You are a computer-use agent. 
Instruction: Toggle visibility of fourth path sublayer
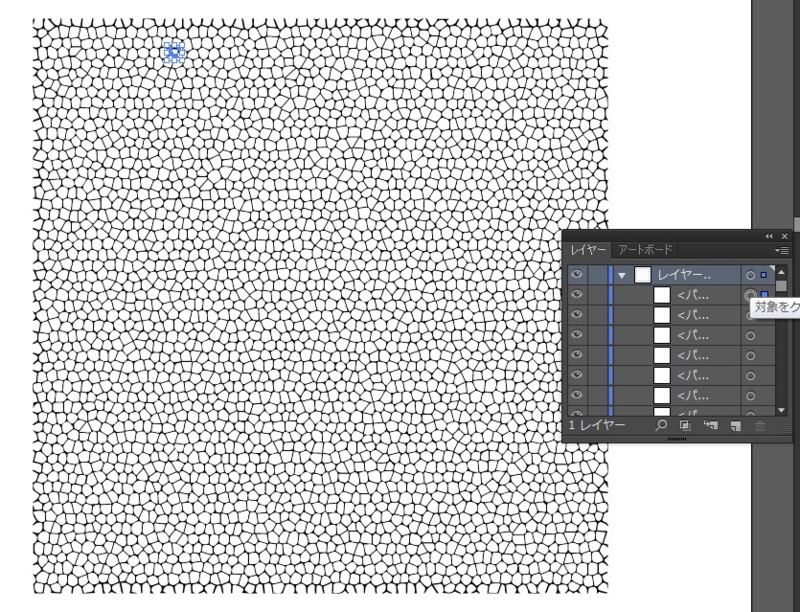tap(577, 354)
